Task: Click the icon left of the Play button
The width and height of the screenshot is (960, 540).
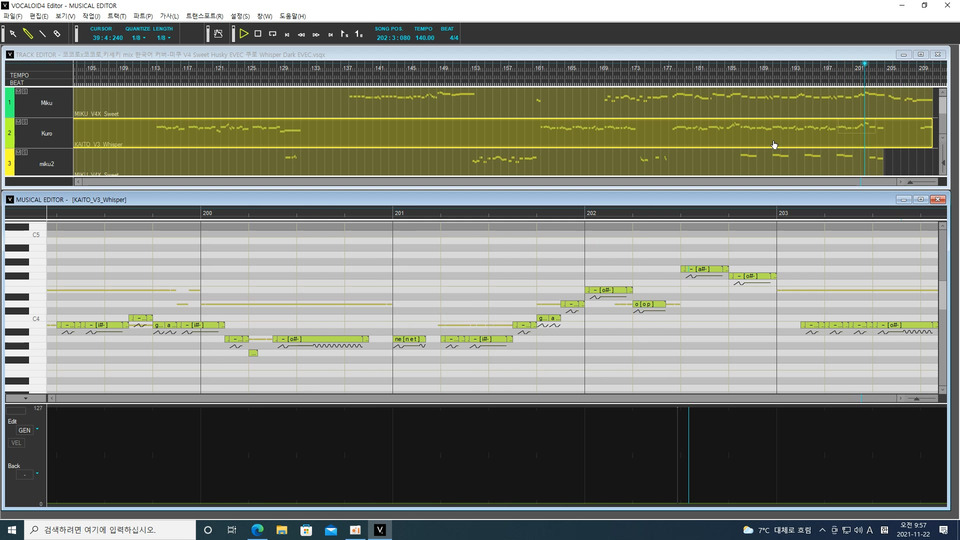Action: (219, 34)
